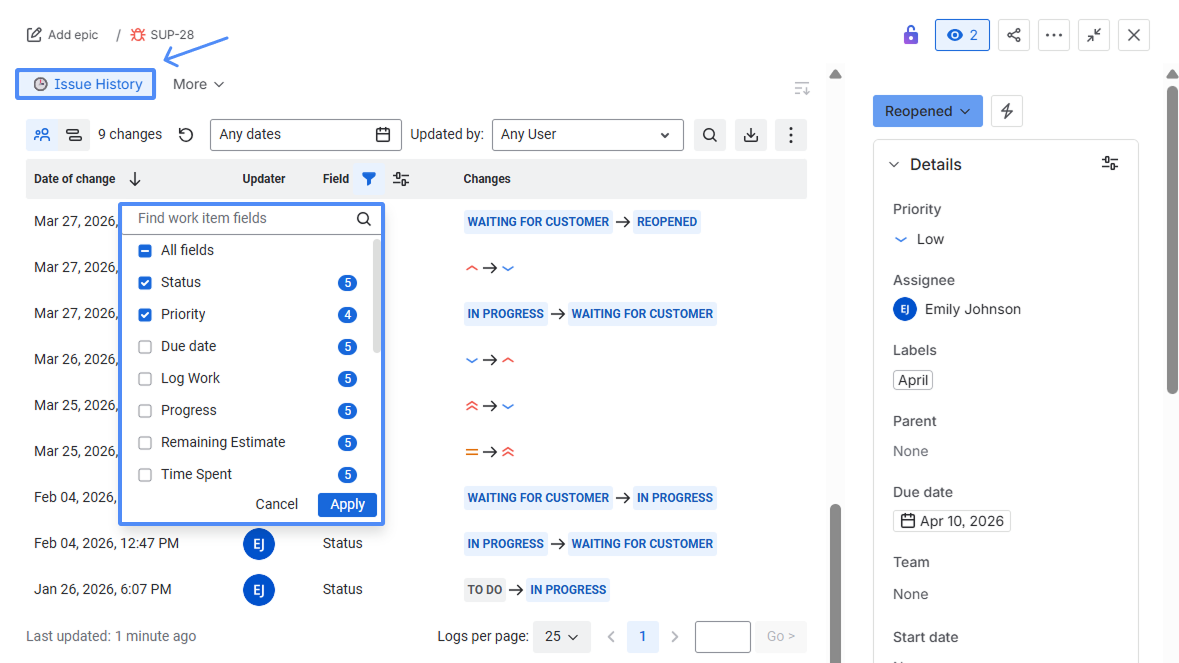Click the search magnifier toolbar button
This screenshot has height=663, width=1179.
point(709,135)
